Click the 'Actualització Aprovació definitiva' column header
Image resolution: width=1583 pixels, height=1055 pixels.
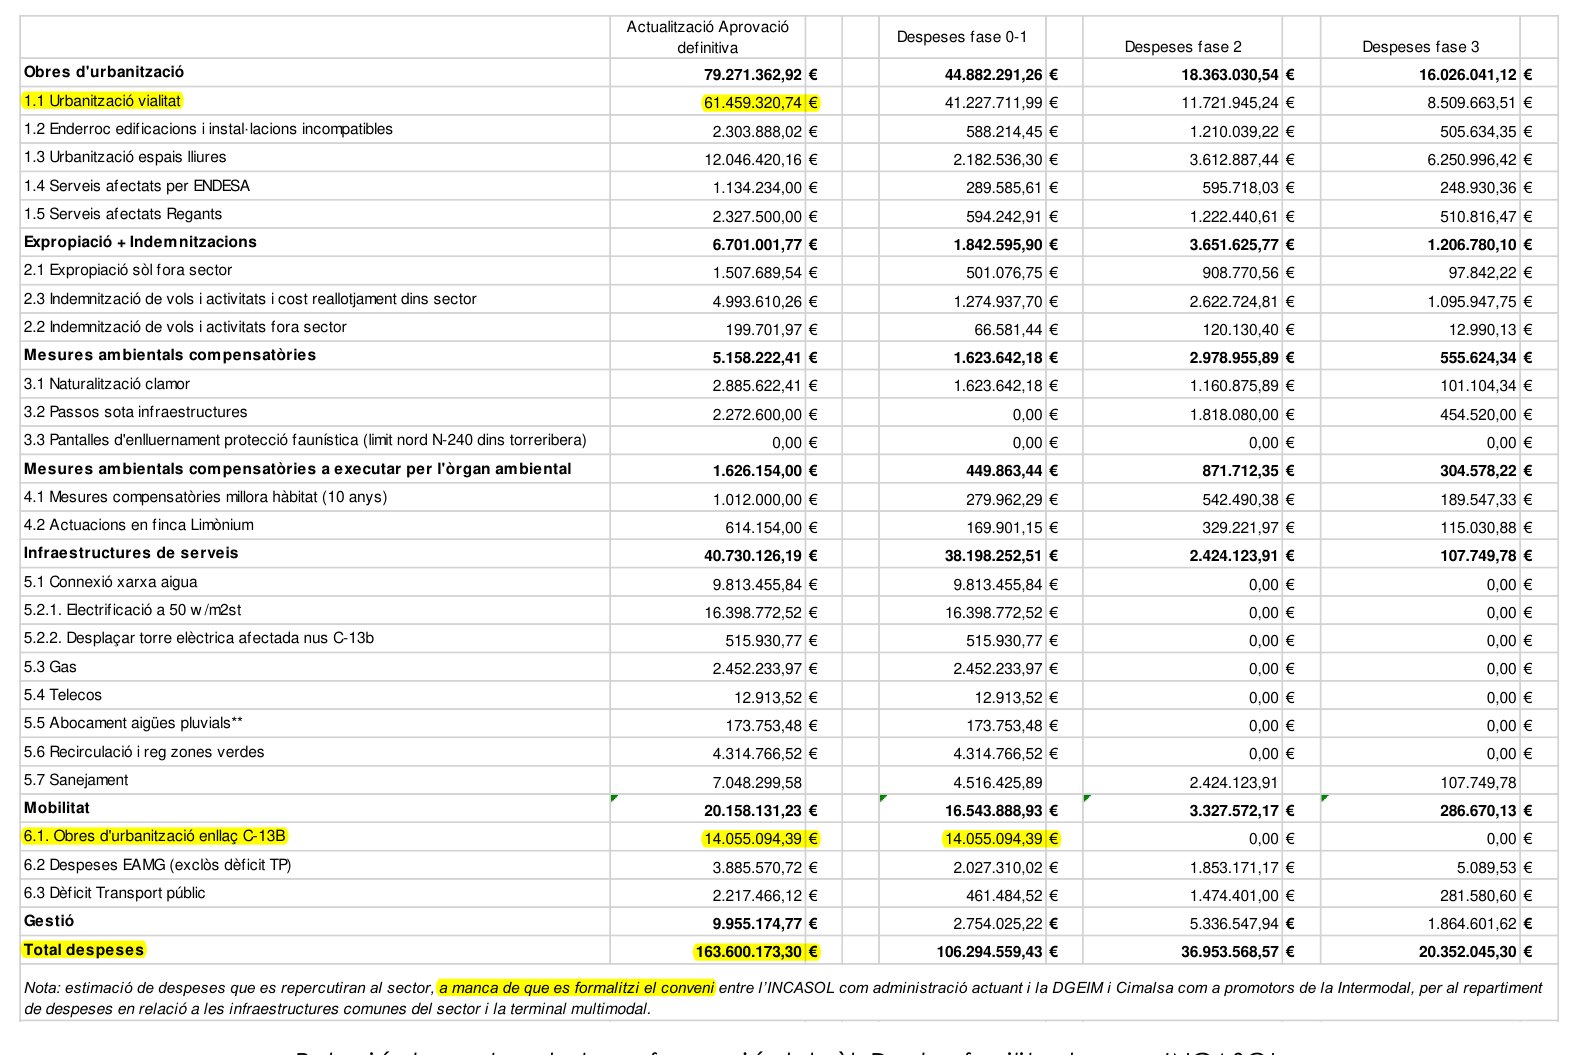(x=707, y=37)
